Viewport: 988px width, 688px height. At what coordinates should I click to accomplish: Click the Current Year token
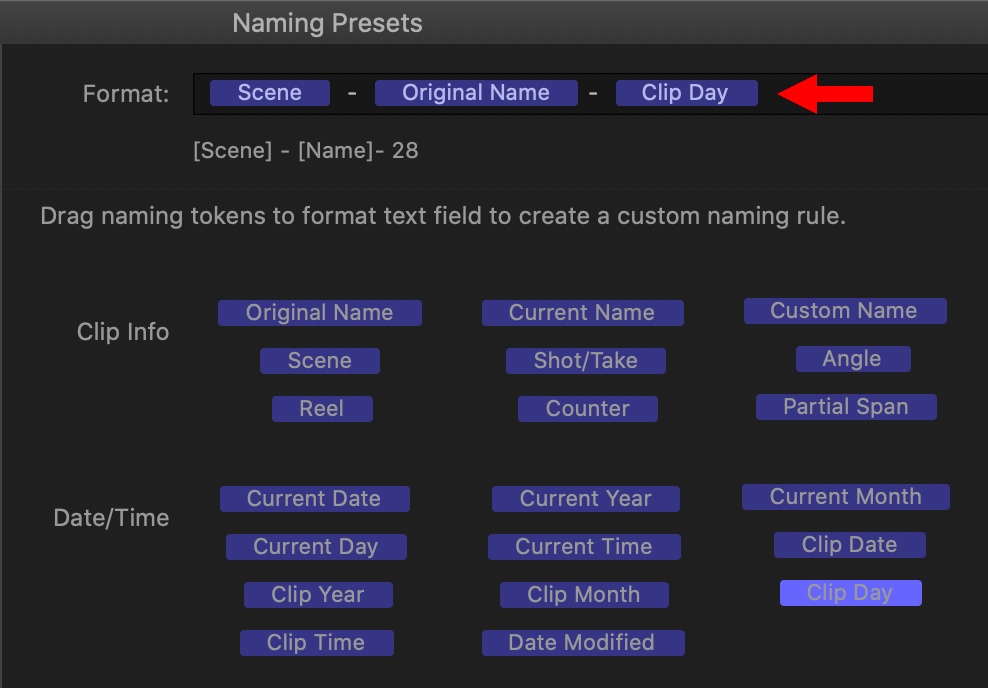click(x=585, y=498)
